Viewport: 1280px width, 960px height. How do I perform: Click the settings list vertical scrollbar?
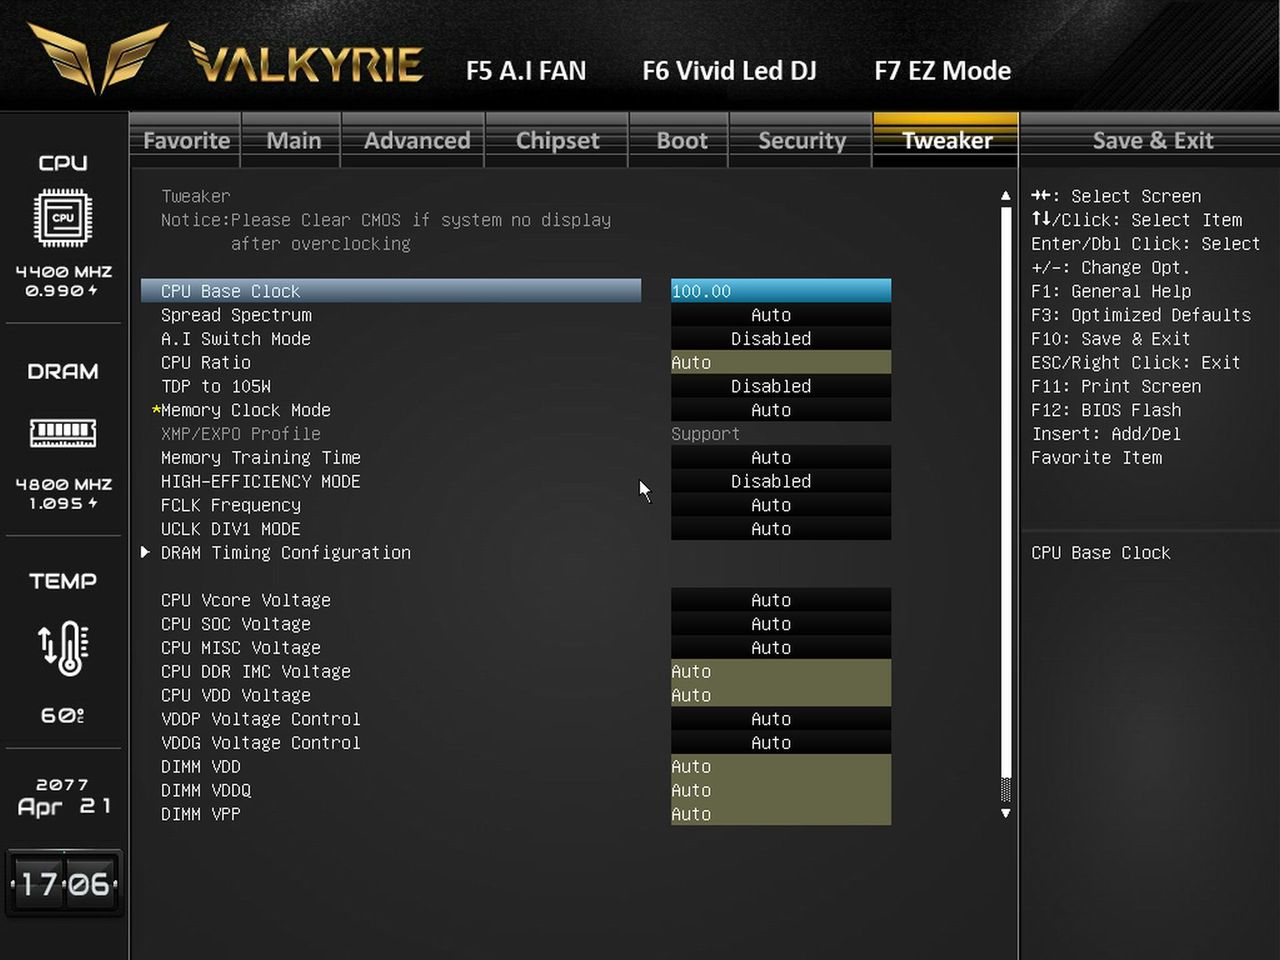(1006, 504)
